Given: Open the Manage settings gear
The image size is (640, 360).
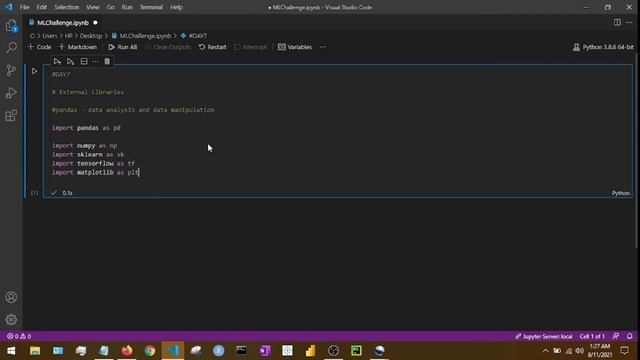Looking at the screenshot, I should coord(11,319).
